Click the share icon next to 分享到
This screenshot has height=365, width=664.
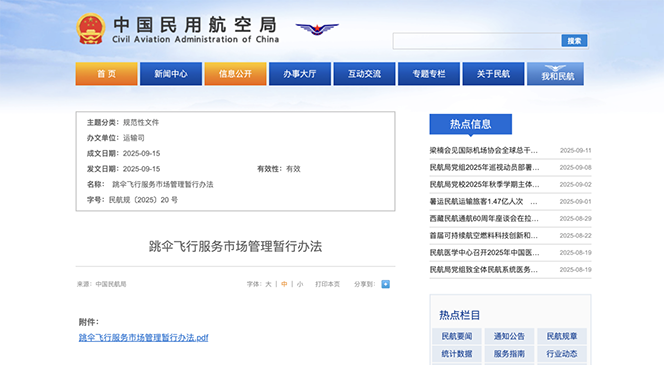(x=385, y=284)
